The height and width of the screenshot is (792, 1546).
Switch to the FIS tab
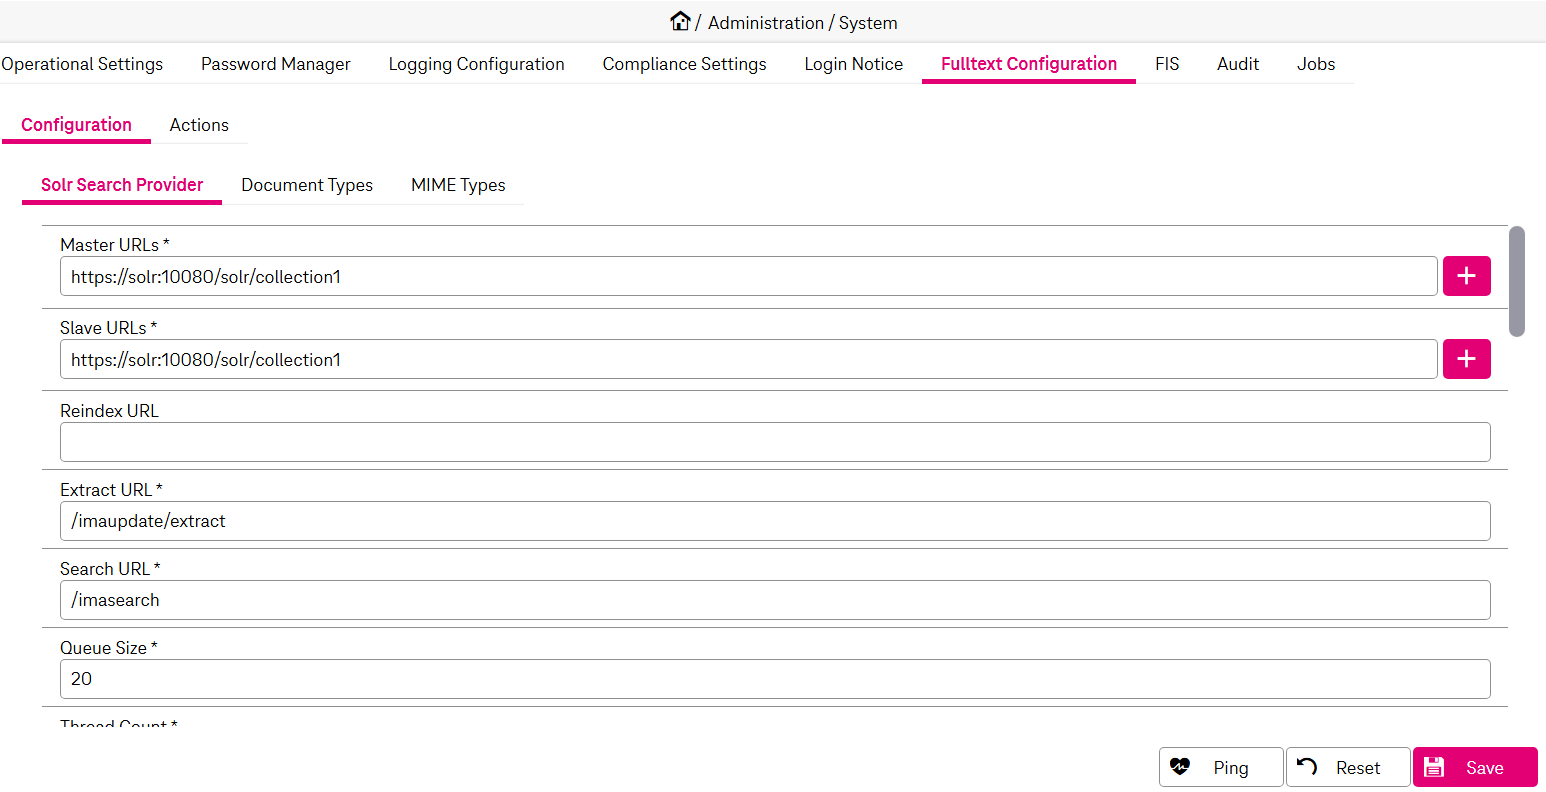1166,64
